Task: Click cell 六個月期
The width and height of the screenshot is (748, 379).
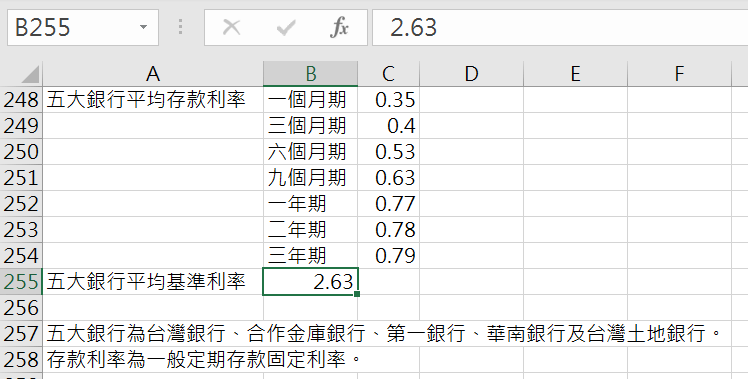Action: click(x=311, y=152)
